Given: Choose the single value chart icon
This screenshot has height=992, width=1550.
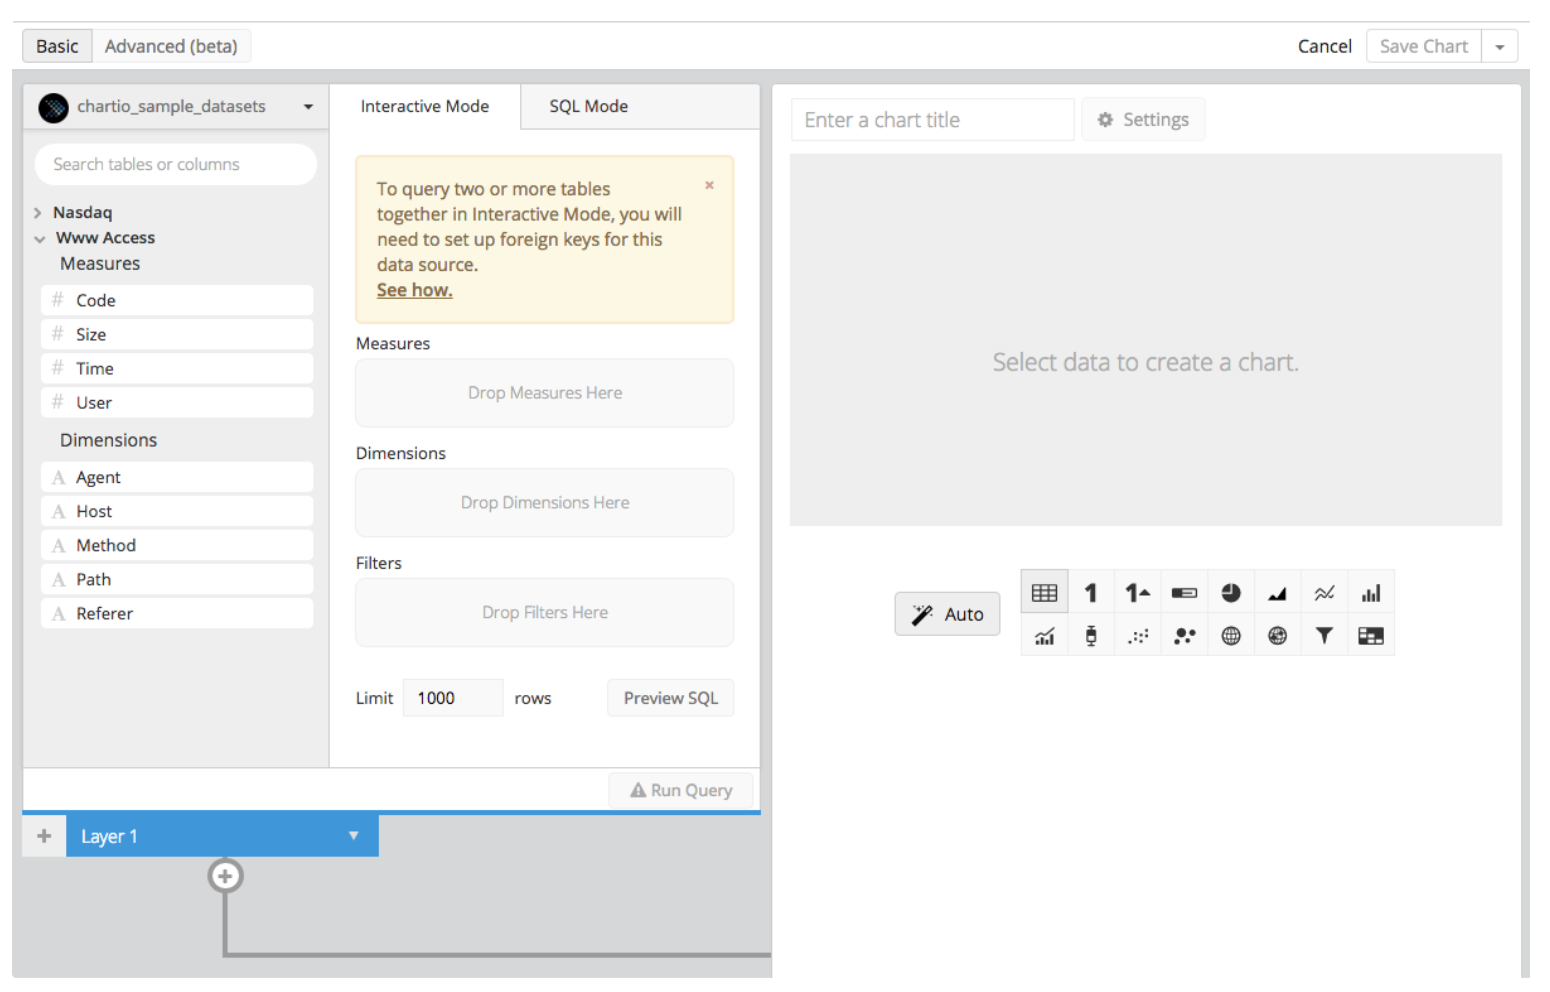Looking at the screenshot, I should click(x=1091, y=593).
